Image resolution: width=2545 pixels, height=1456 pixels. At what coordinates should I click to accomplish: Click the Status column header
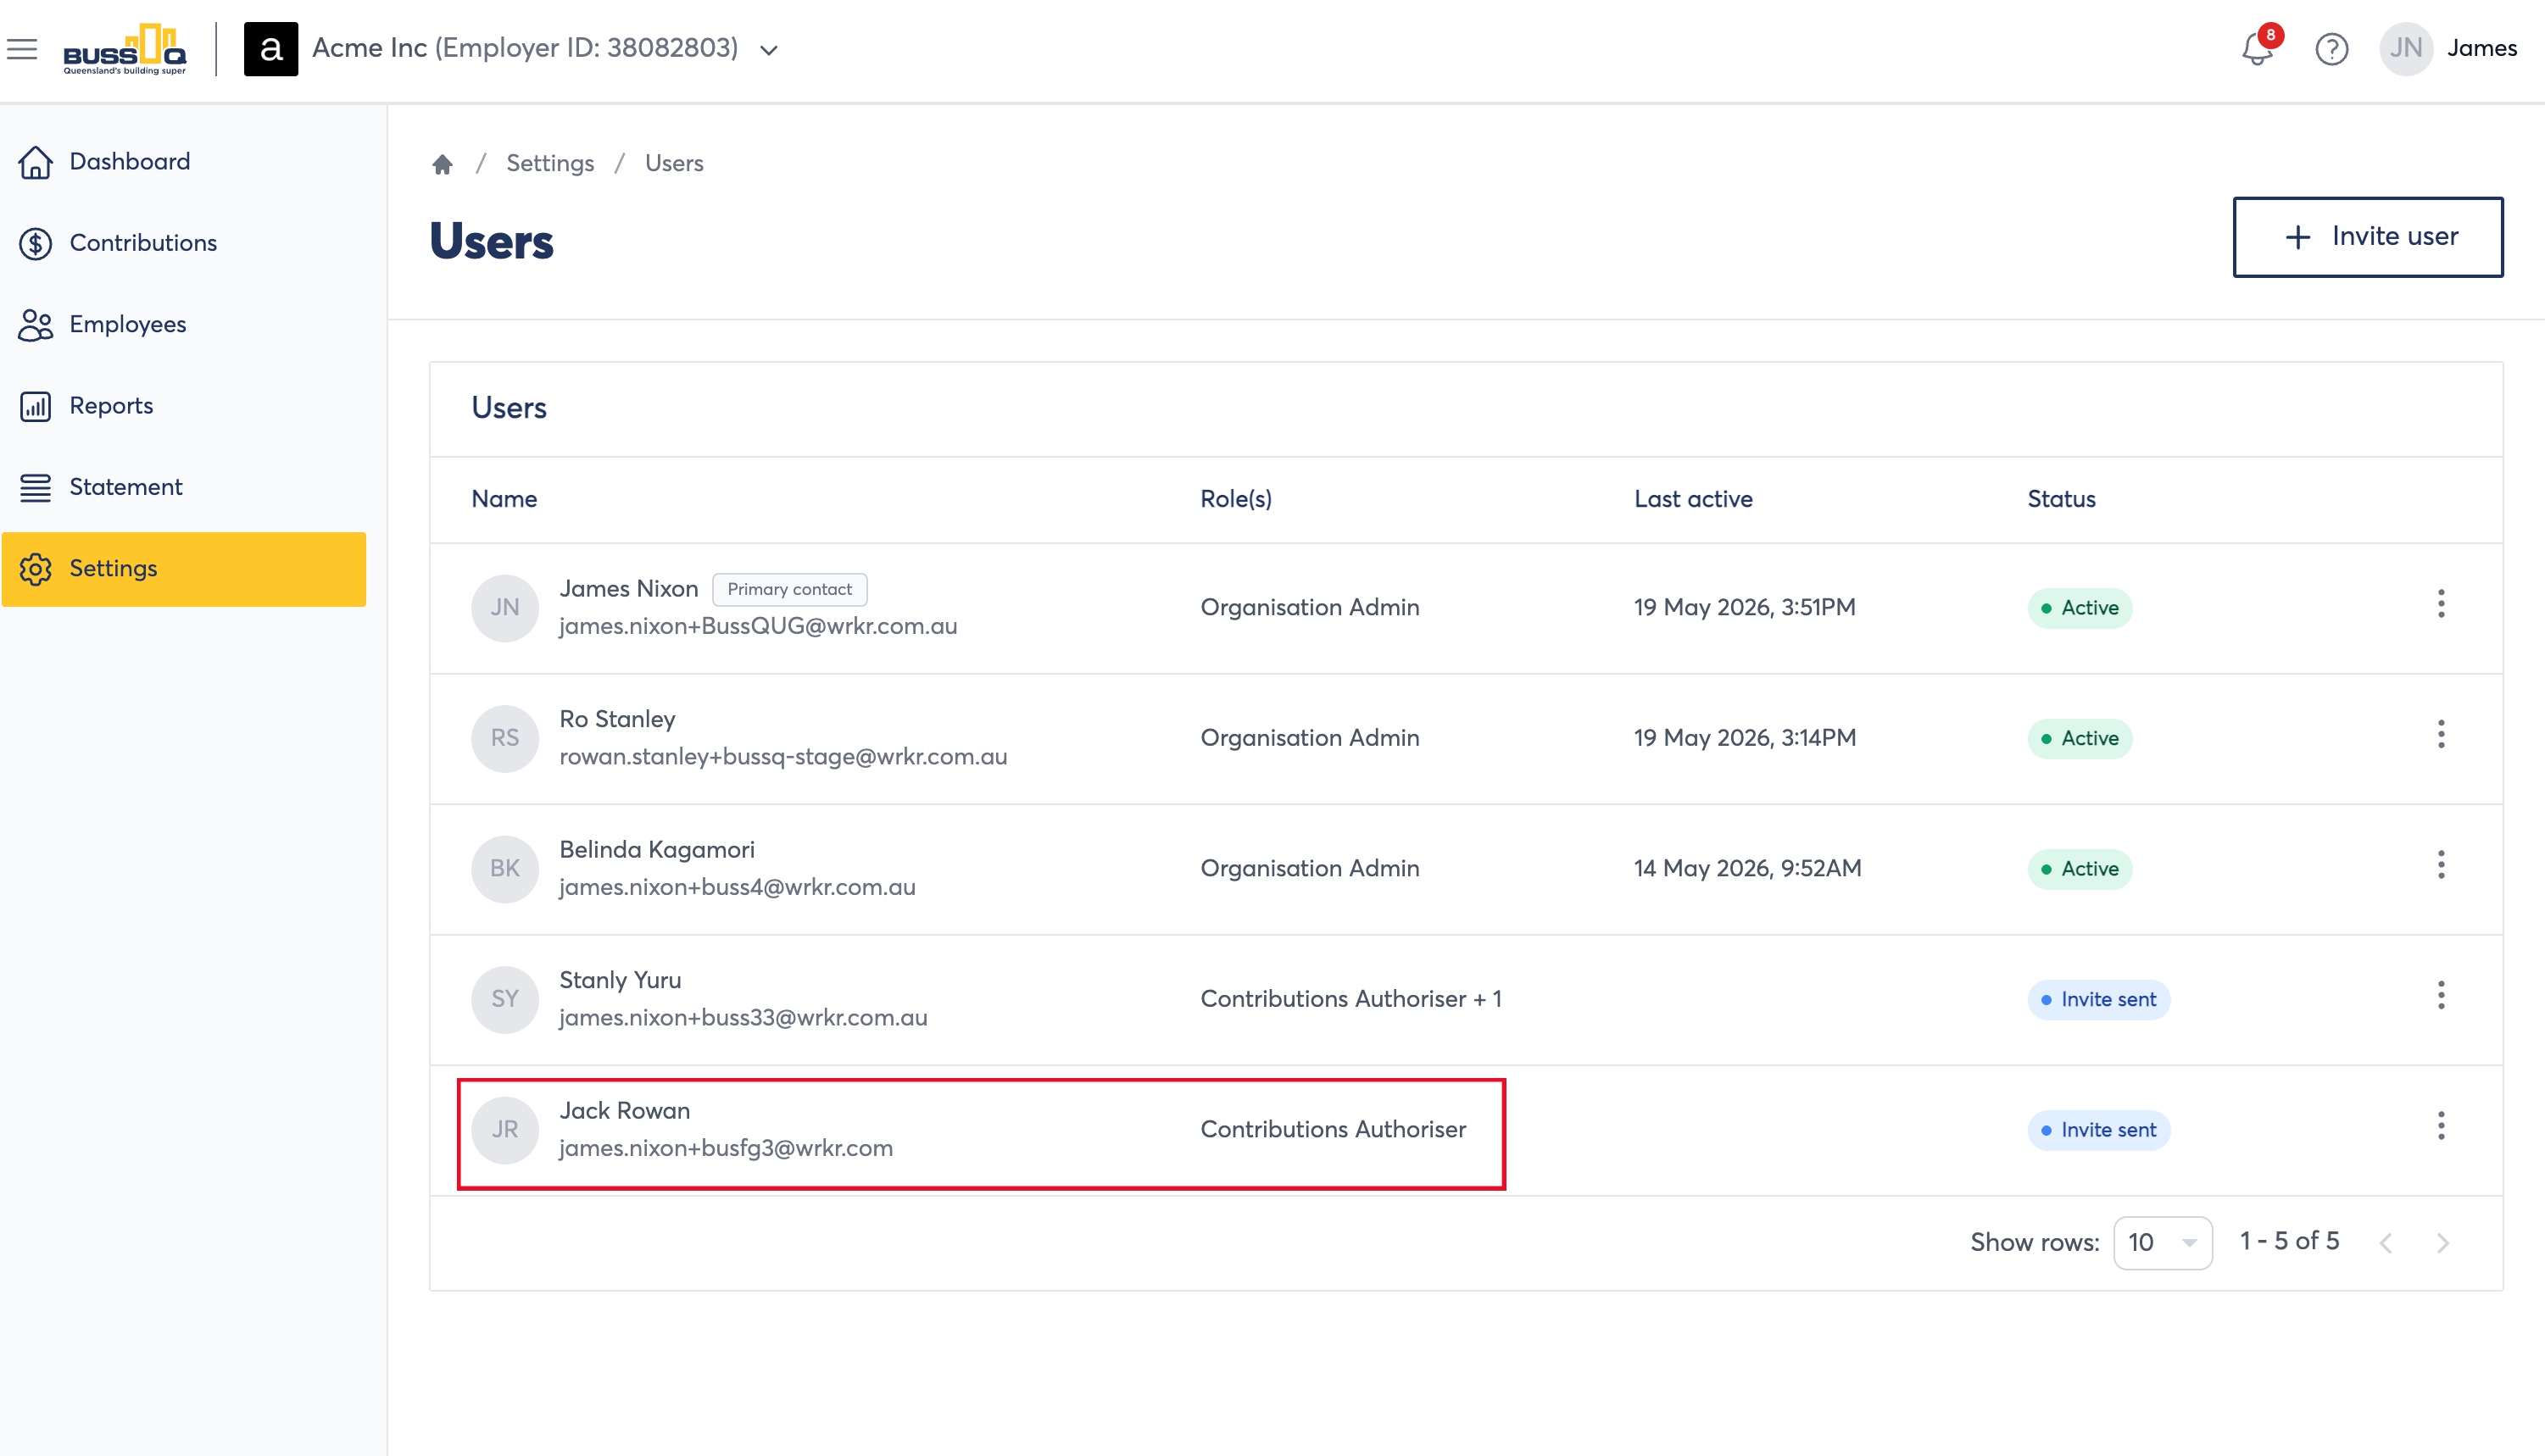tap(2061, 499)
